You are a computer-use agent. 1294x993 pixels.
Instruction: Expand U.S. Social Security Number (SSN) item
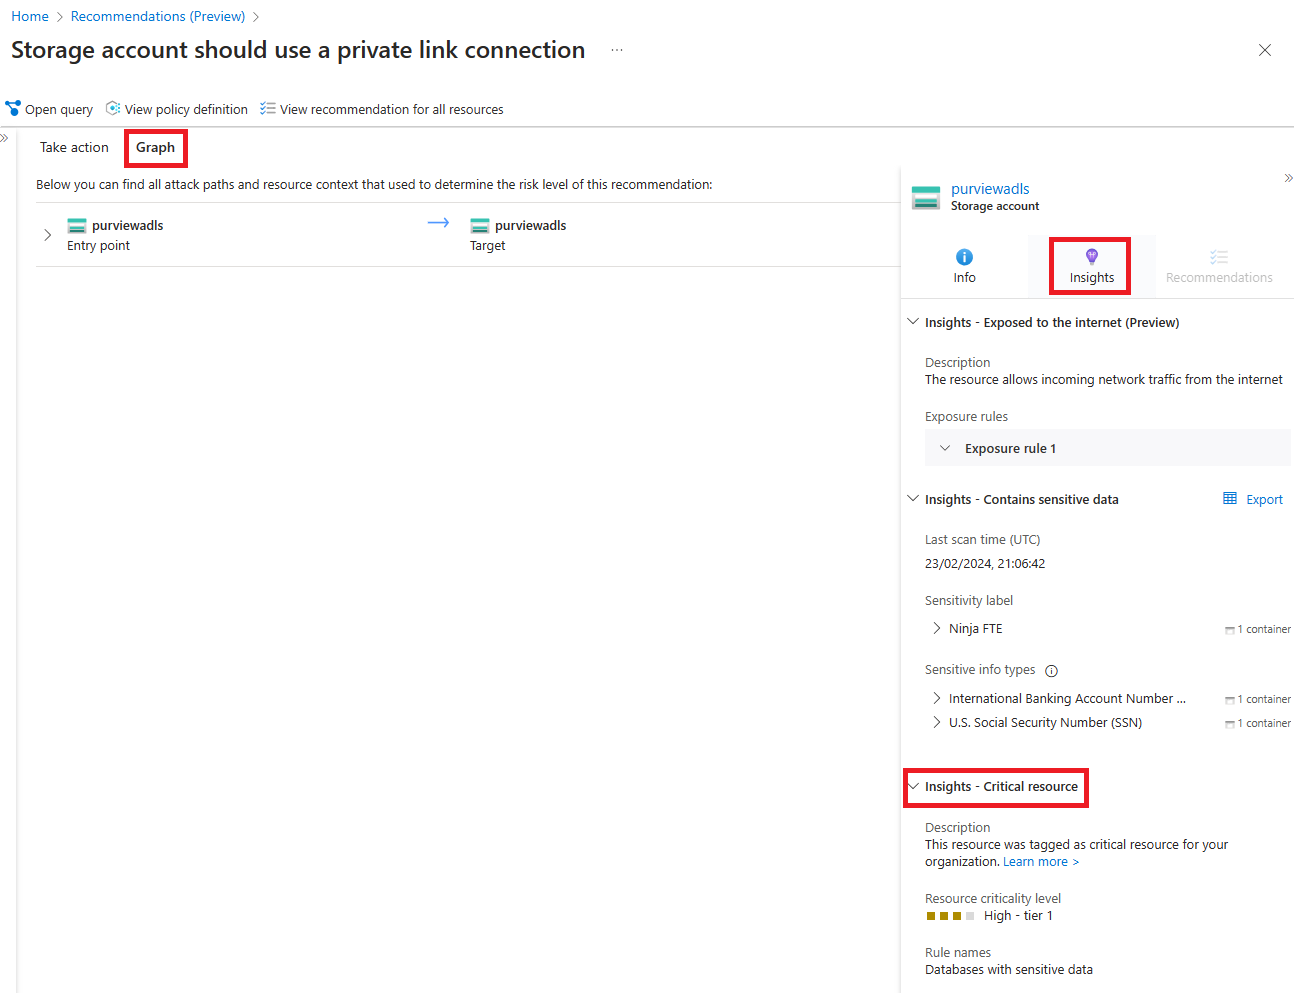coord(937,722)
